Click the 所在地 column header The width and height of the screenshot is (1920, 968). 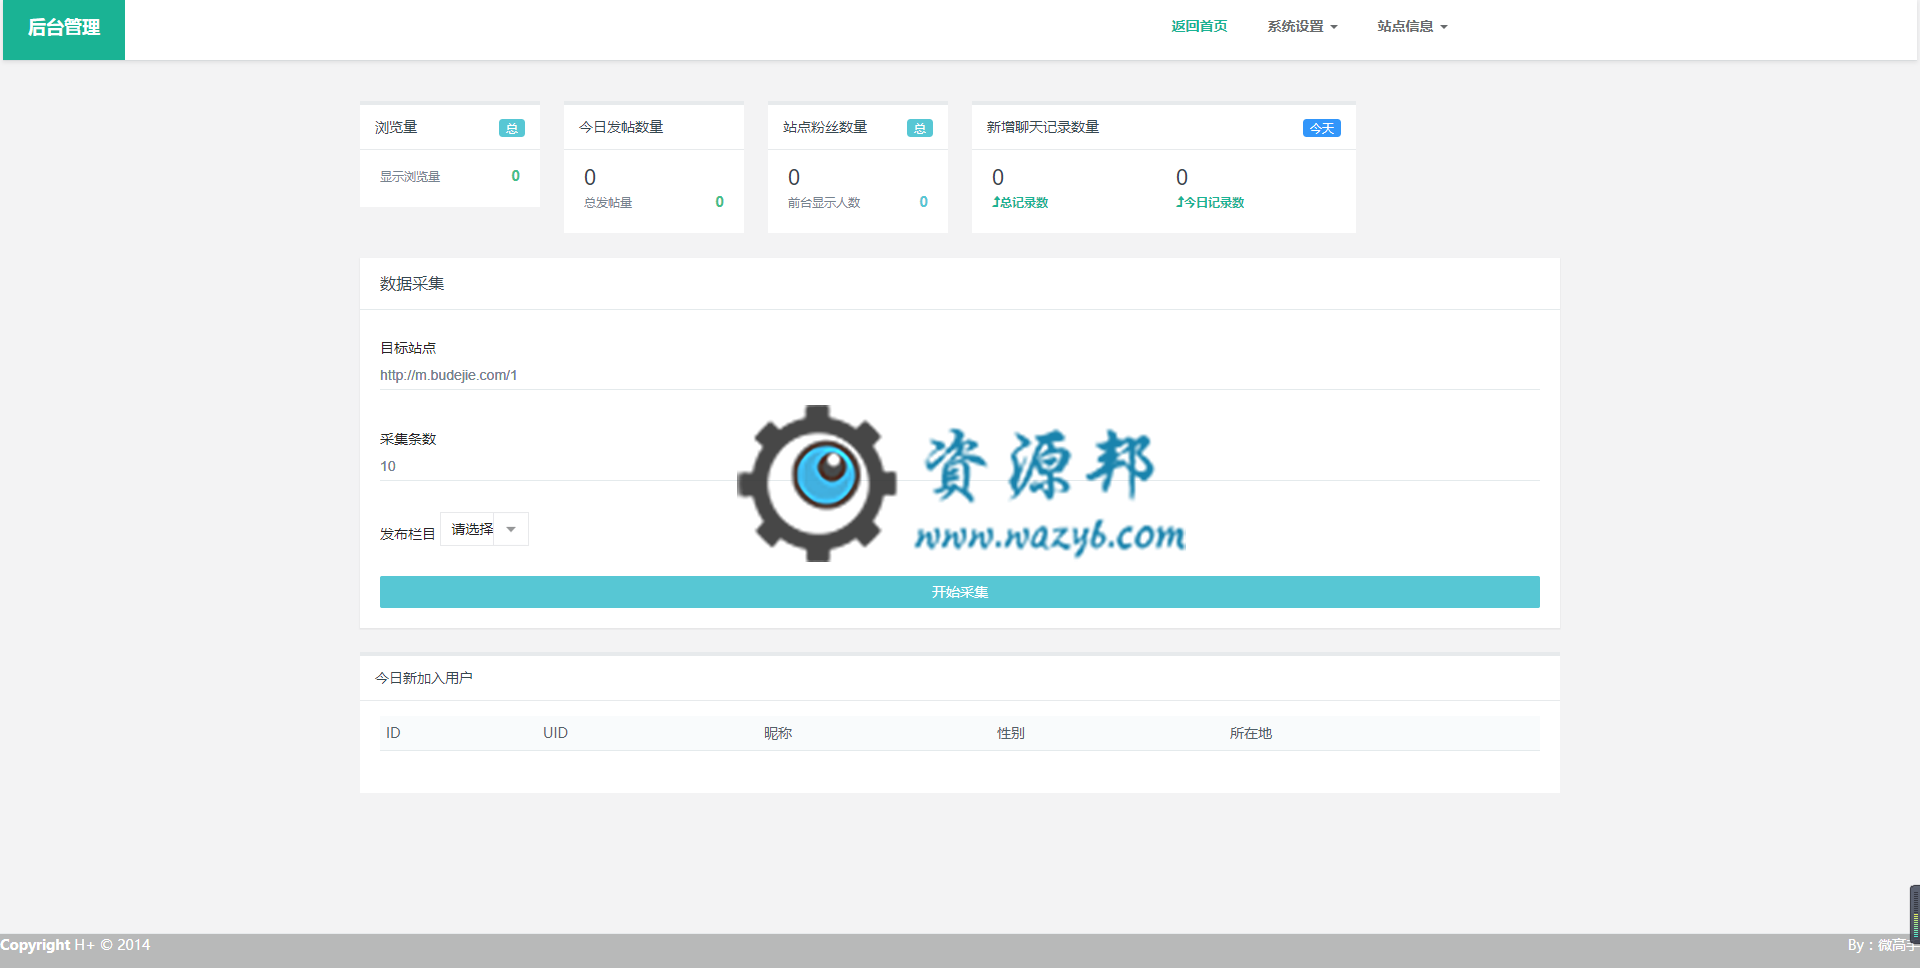[1251, 733]
